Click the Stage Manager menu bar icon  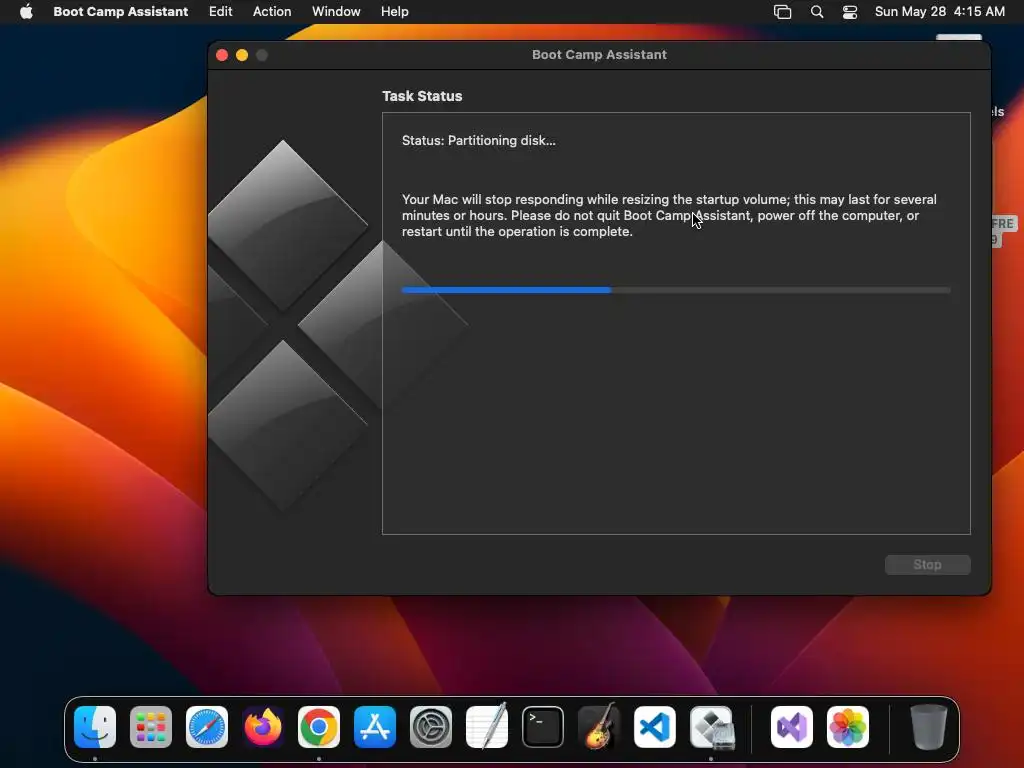(x=782, y=12)
